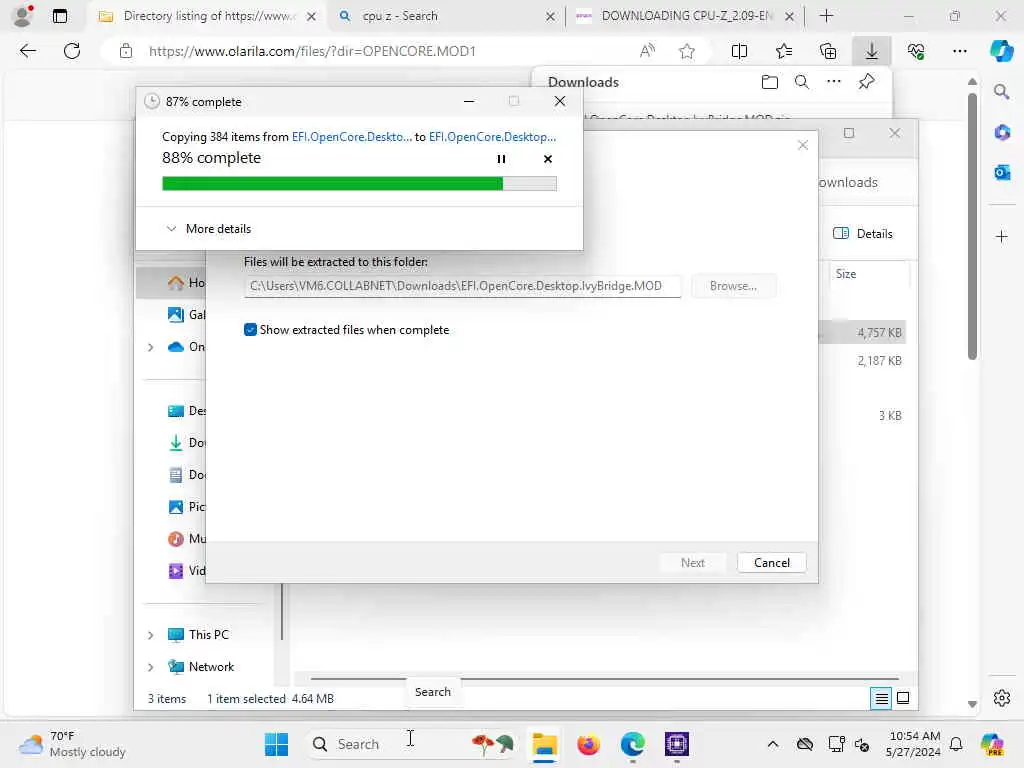This screenshot has height=768, width=1024.
Task: Show hidden system tray icons
Action: coord(773,744)
